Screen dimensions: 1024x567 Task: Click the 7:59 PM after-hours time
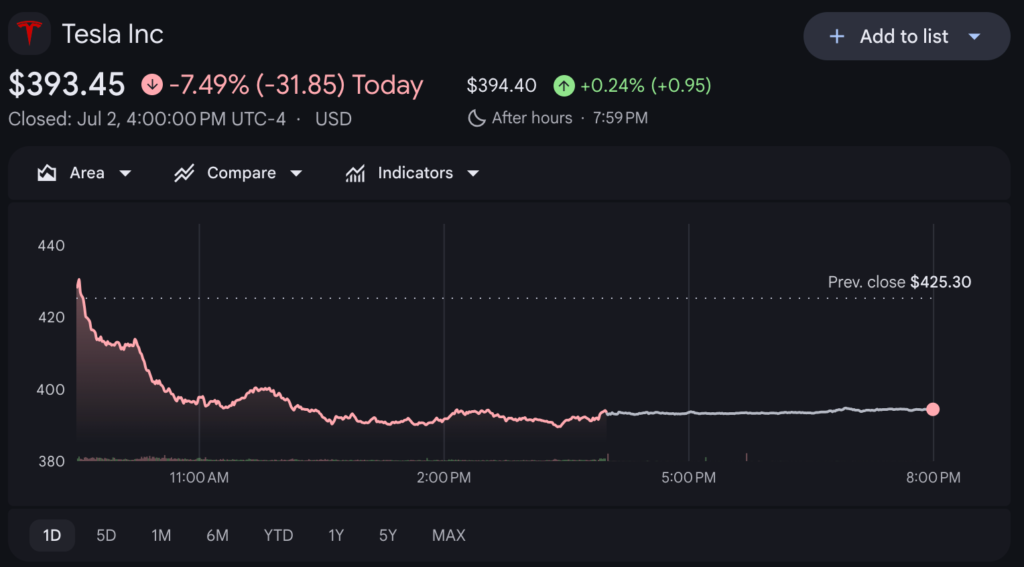620,118
